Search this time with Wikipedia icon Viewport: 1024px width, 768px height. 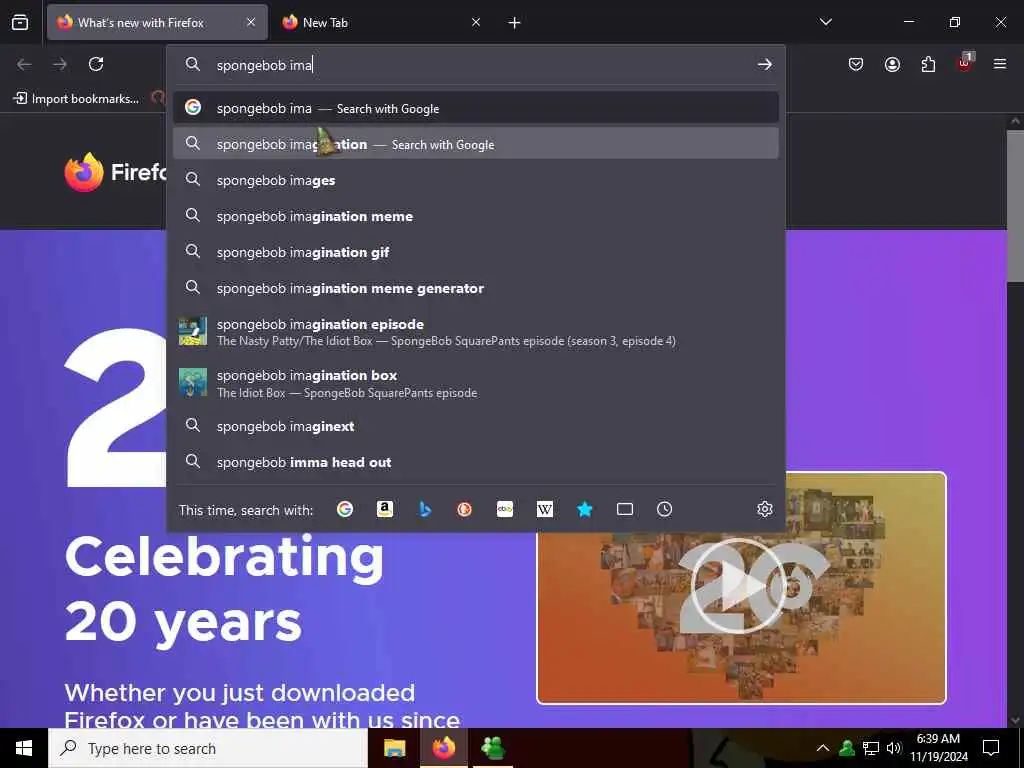[x=545, y=509]
